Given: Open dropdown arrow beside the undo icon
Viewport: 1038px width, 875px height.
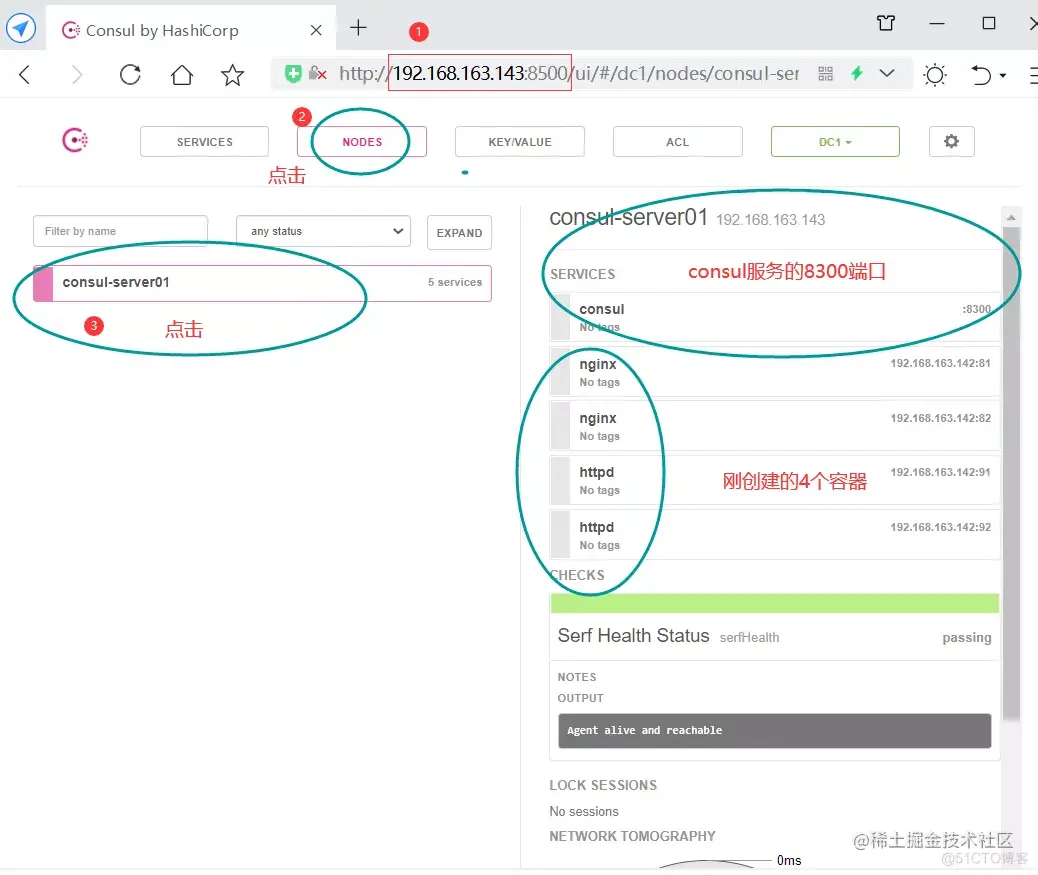Looking at the screenshot, I should click(x=1003, y=75).
